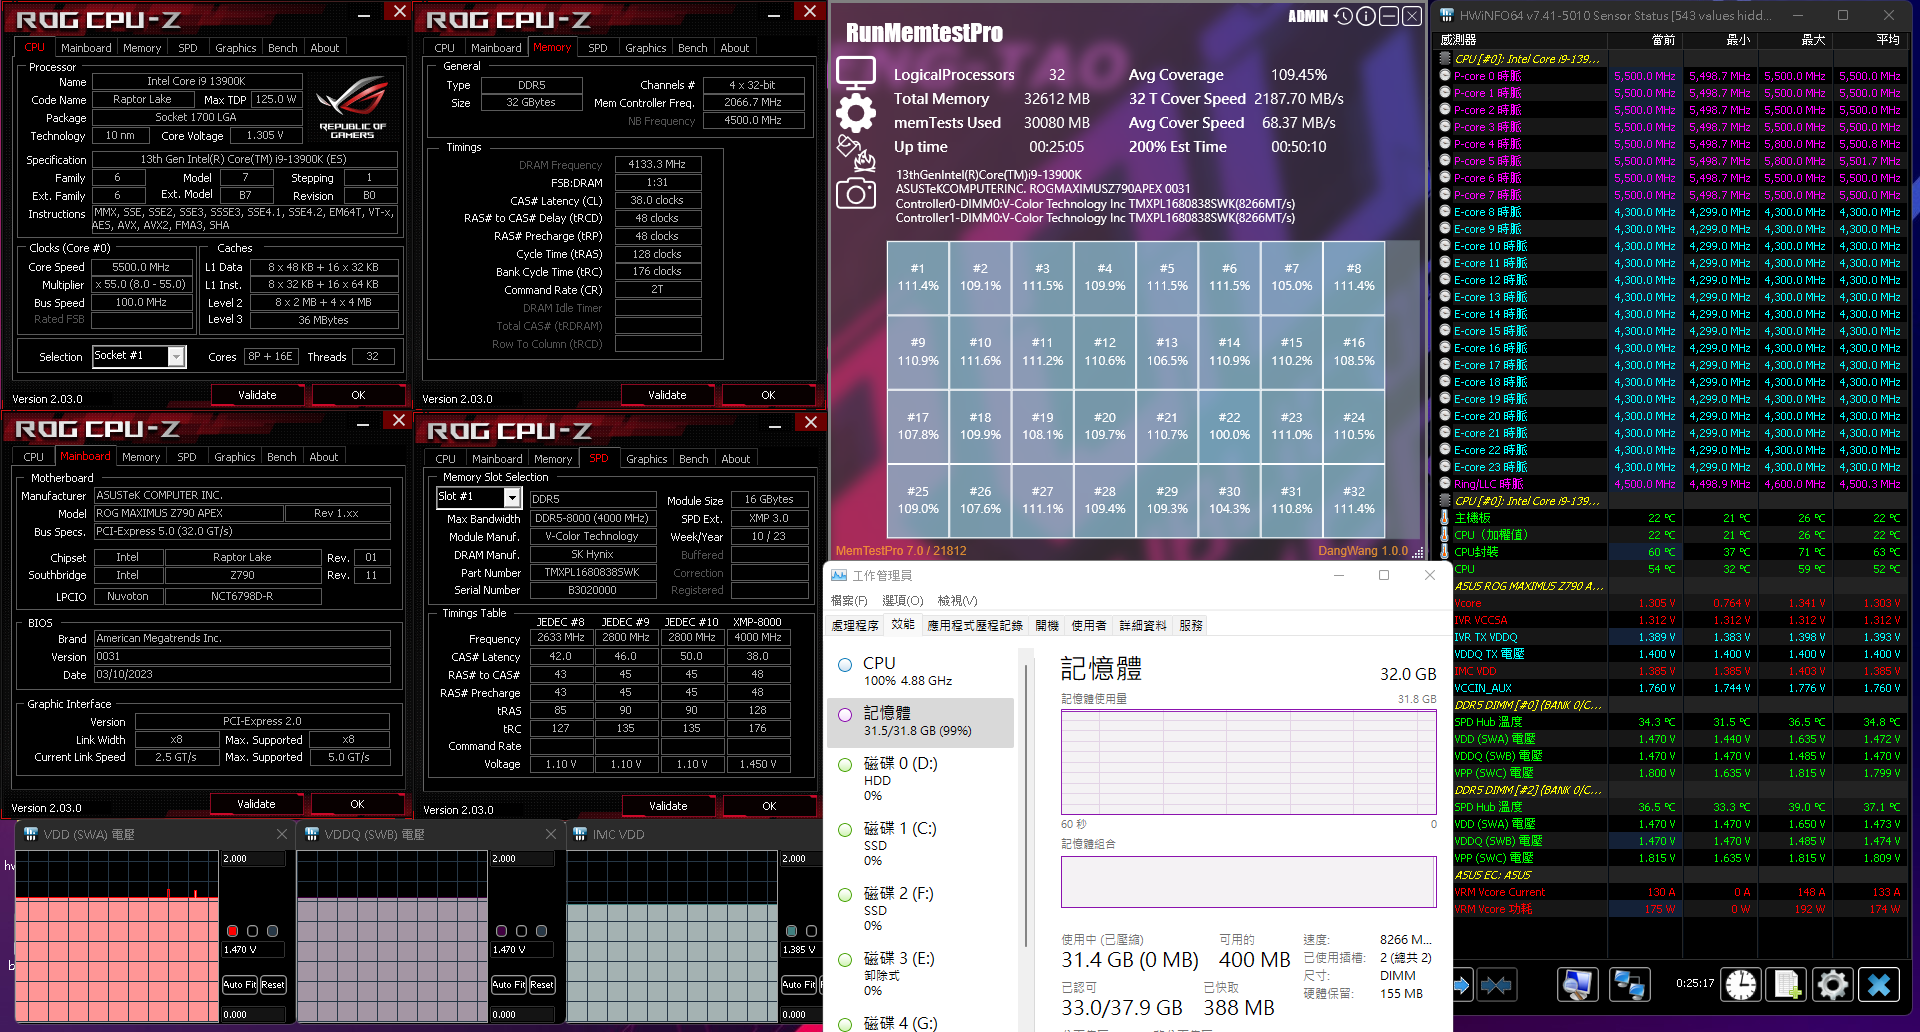This screenshot has width=1920, height=1032.
Task: Select memory 記憶體 item in Task Manager sidebar
Action: (x=920, y=722)
